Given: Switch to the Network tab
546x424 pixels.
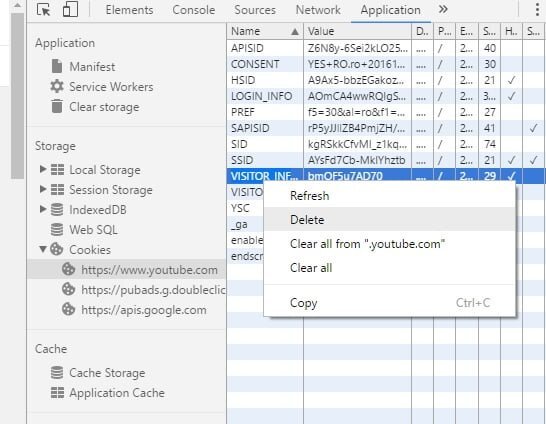Looking at the screenshot, I should (318, 10).
